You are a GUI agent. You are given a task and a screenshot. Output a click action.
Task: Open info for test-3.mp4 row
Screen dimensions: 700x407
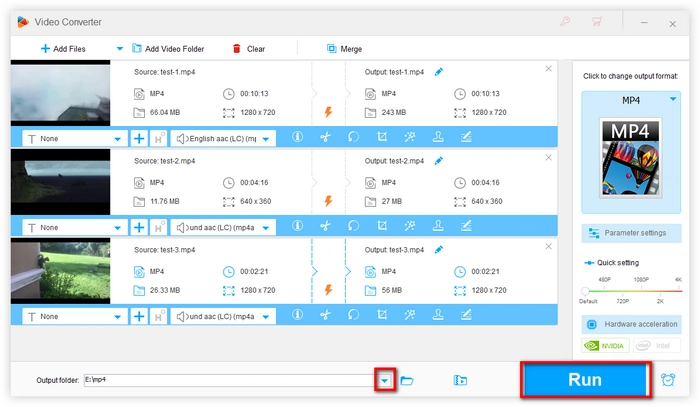pos(297,315)
